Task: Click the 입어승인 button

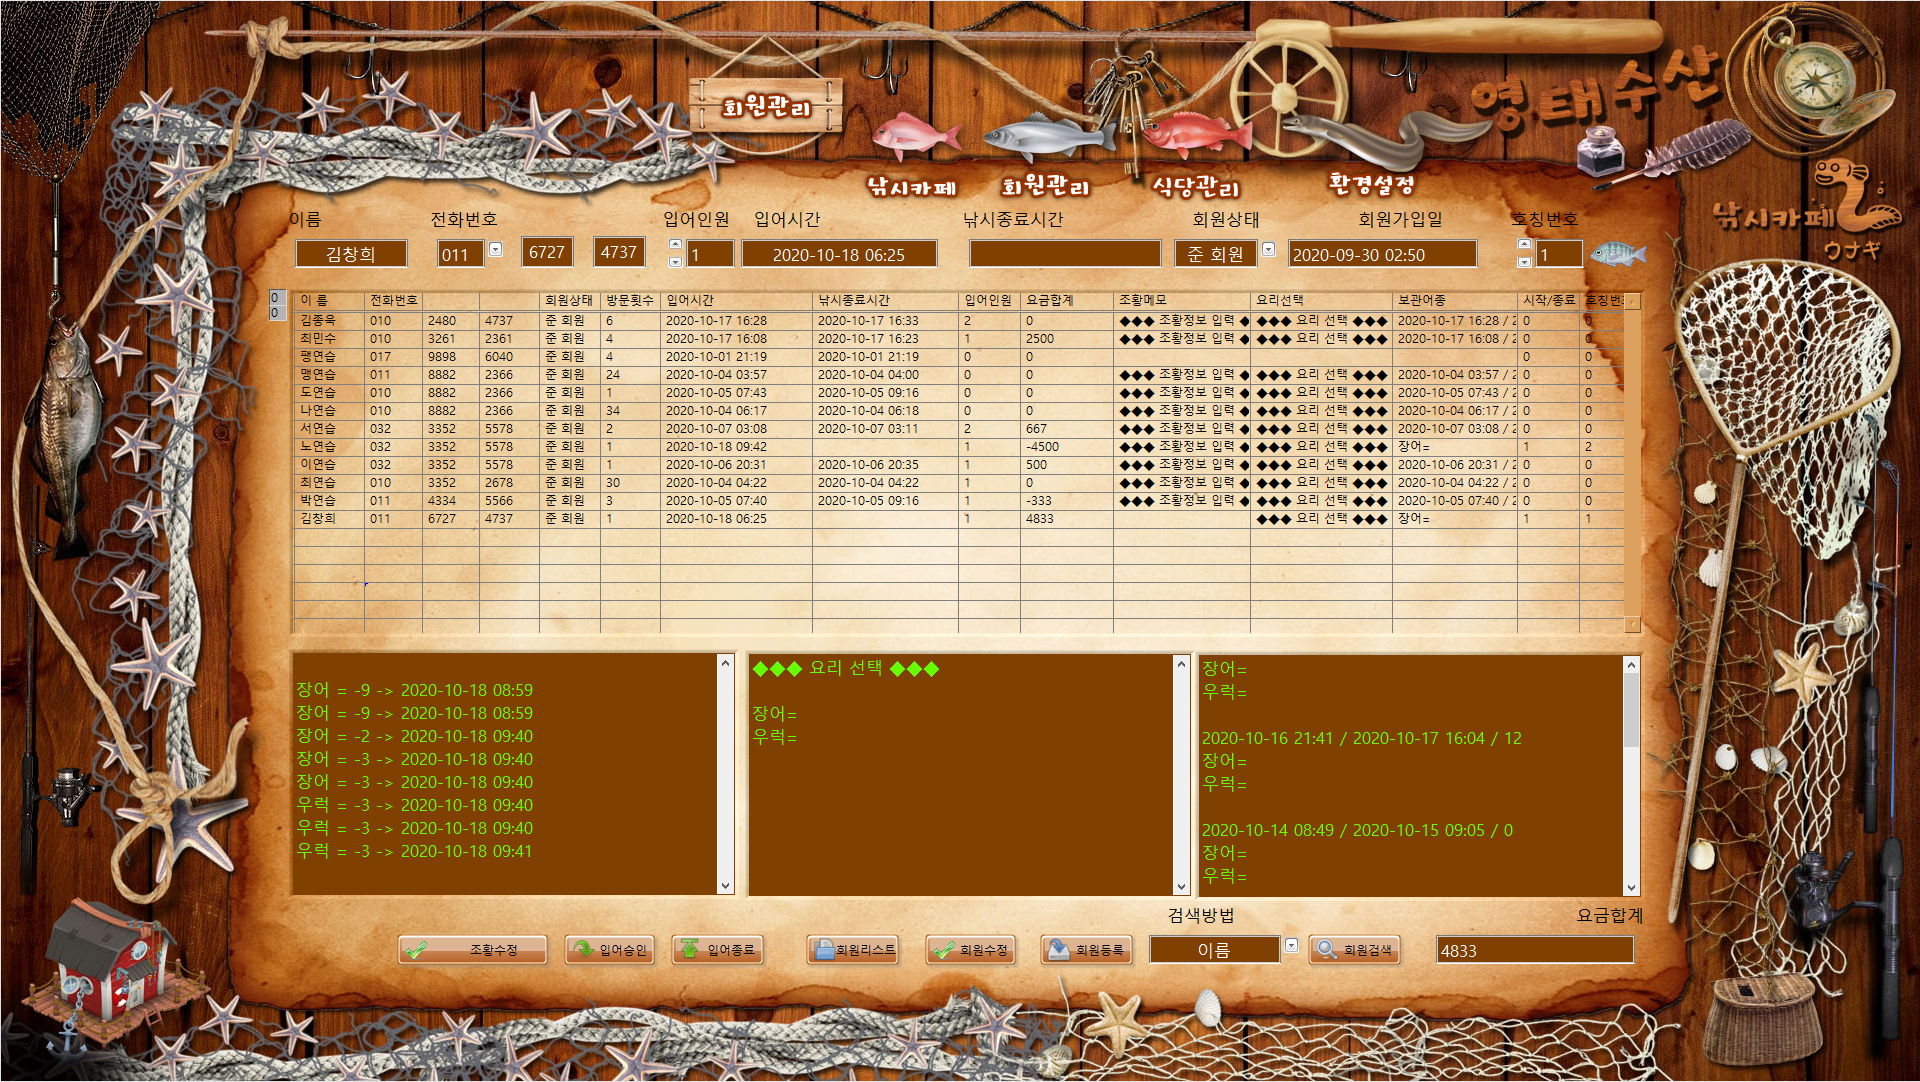Action: [x=610, y=950]
